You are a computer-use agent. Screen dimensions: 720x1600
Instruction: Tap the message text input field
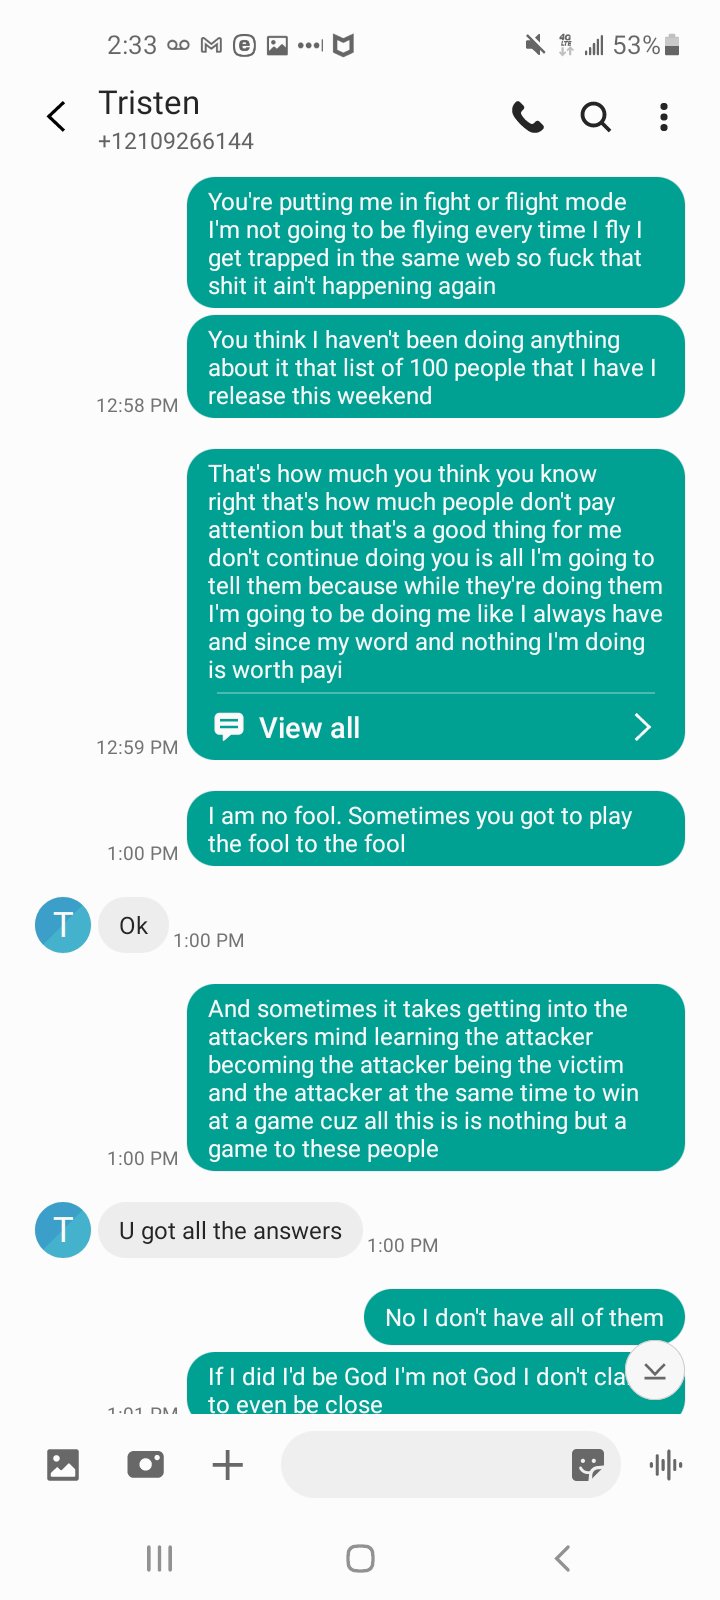point(420,1465)
